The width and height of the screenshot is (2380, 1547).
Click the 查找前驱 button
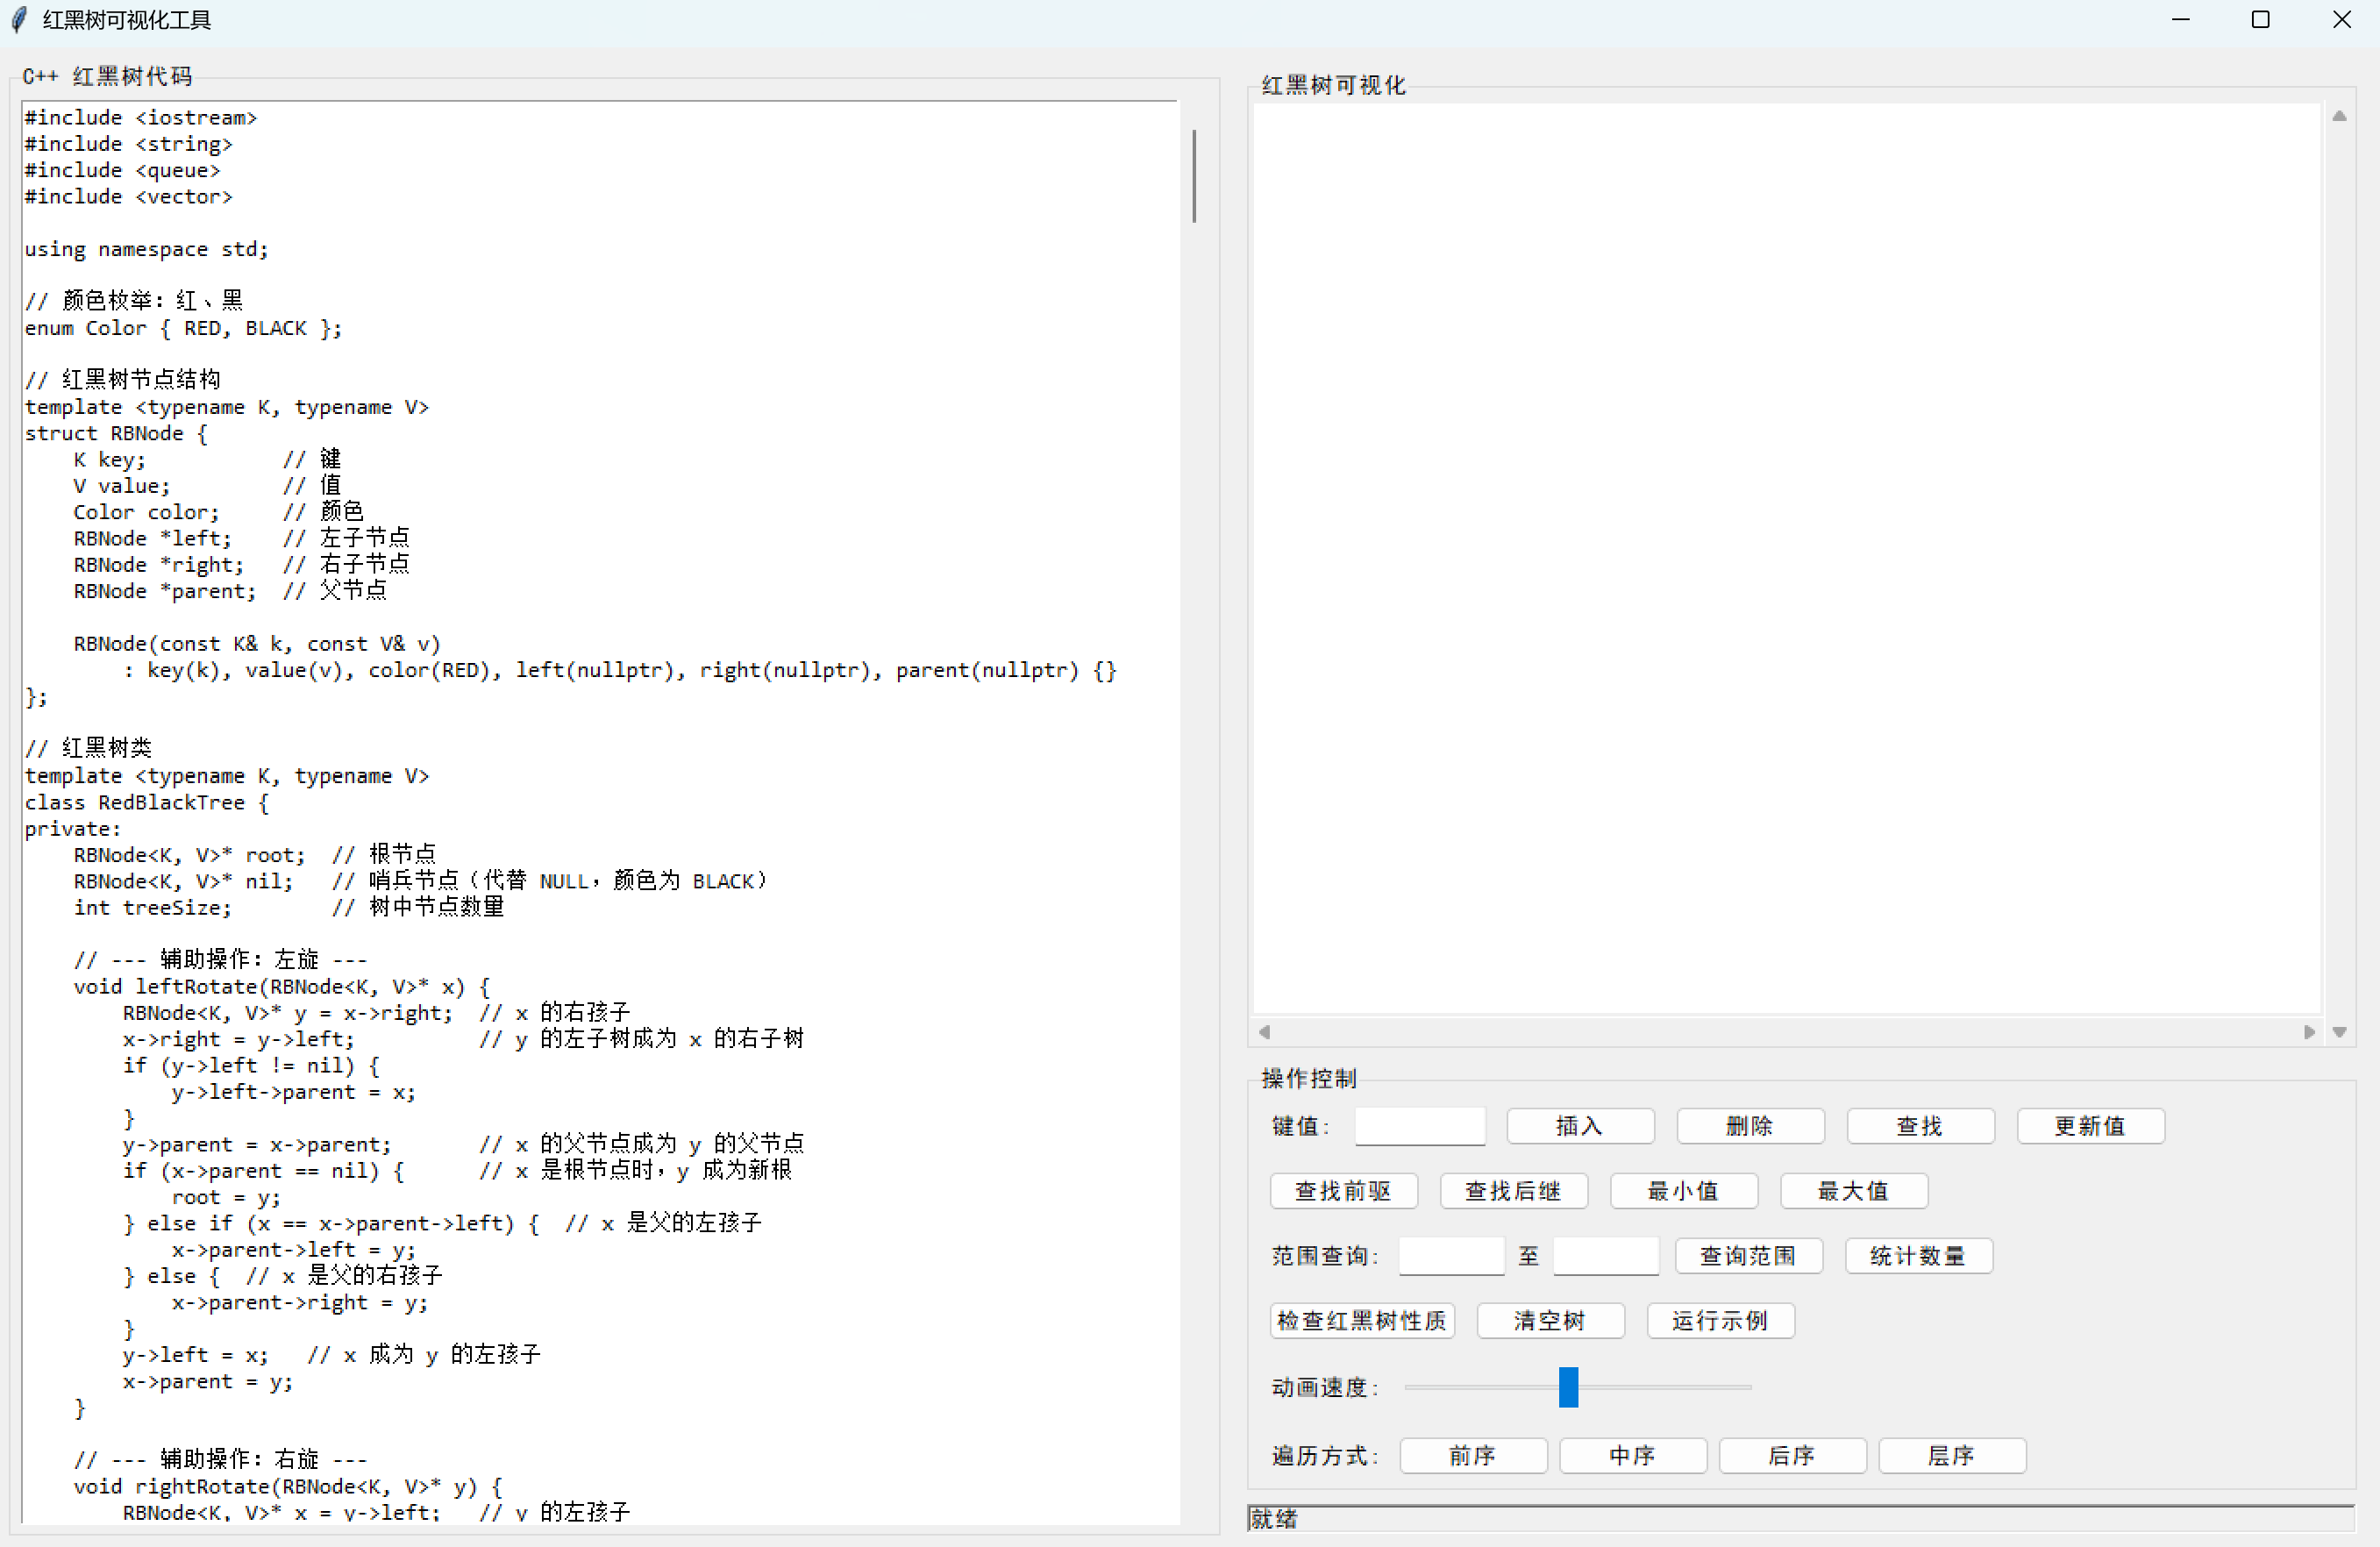coord(1342,1191)
